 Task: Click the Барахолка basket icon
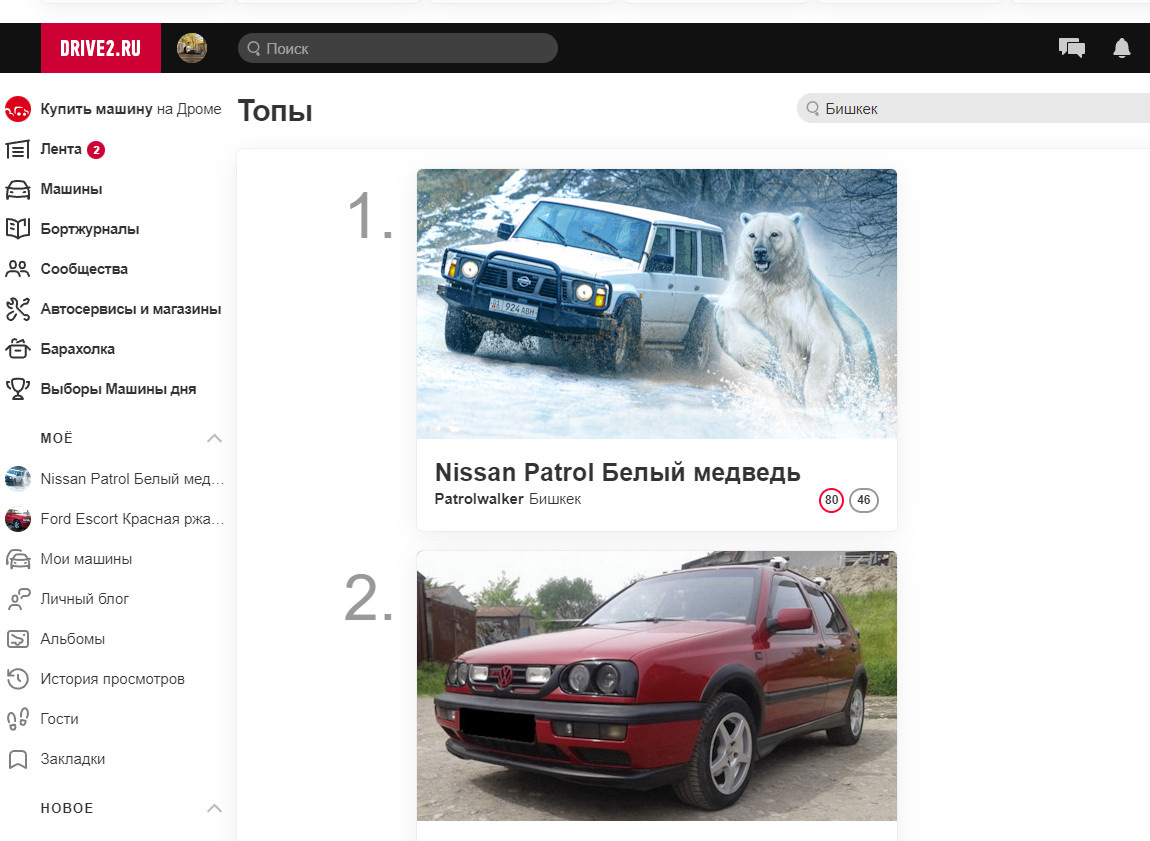(x=18, y=349)
